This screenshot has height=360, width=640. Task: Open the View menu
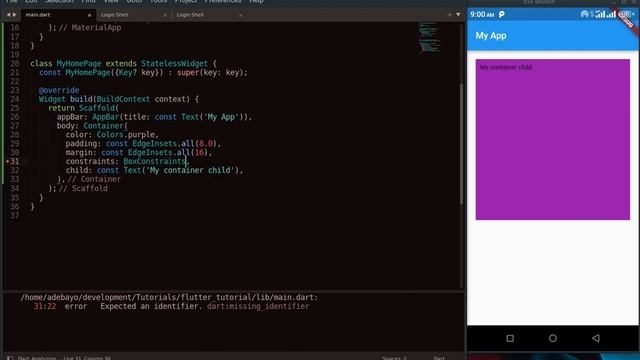pyautogui.click(x=111, y=2)
